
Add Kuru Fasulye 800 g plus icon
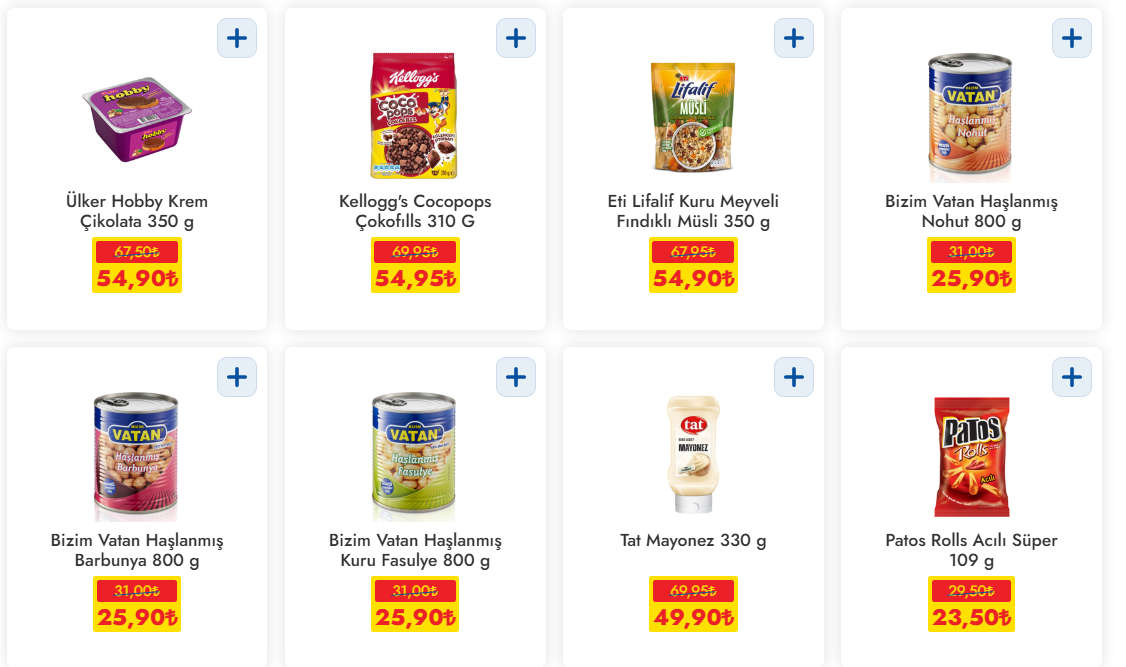coord(516,377)
